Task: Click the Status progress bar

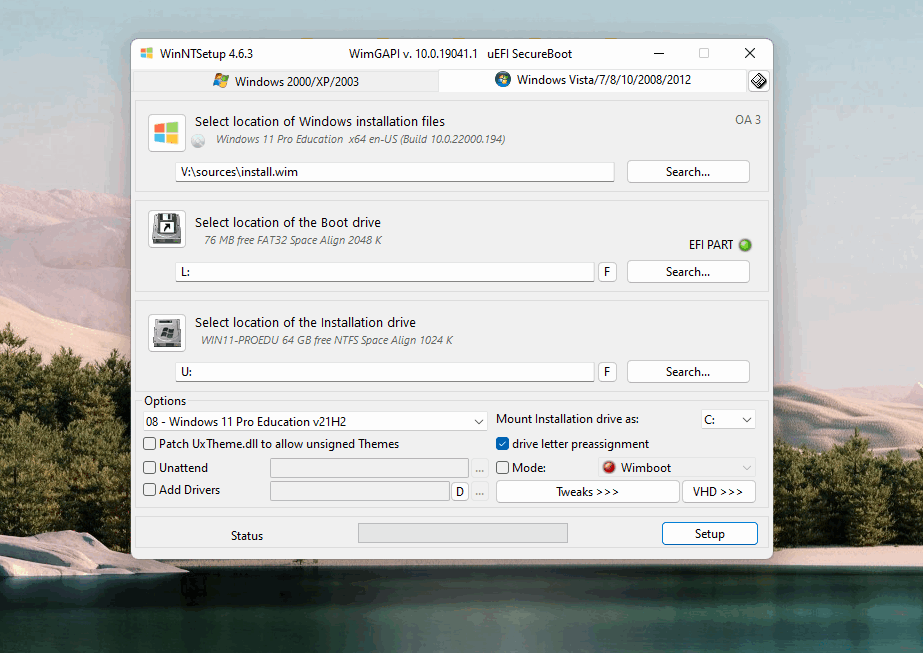Action: click(463, 533)
